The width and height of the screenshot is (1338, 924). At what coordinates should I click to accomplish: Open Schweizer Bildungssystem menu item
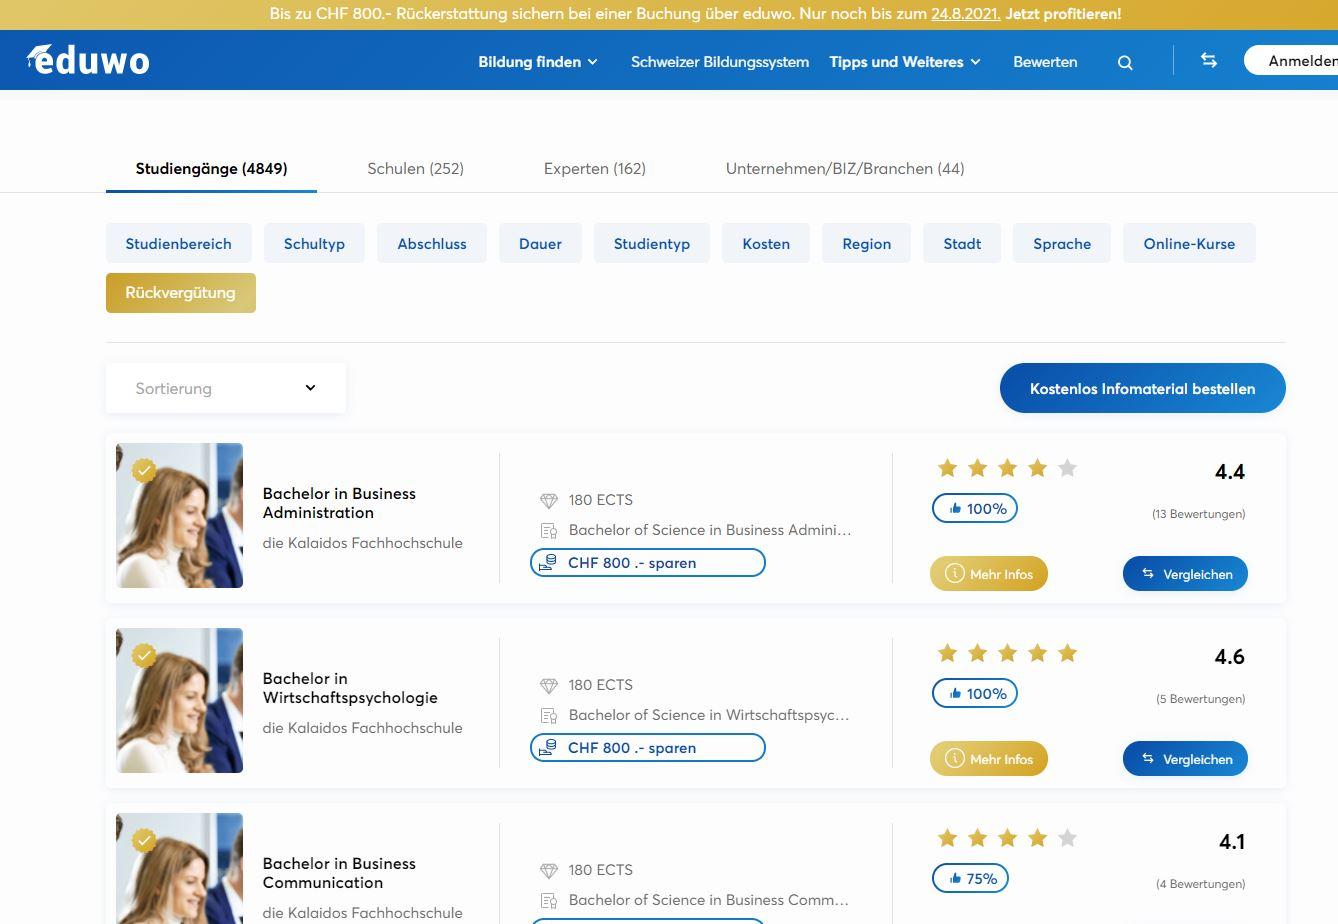point(720,62)
